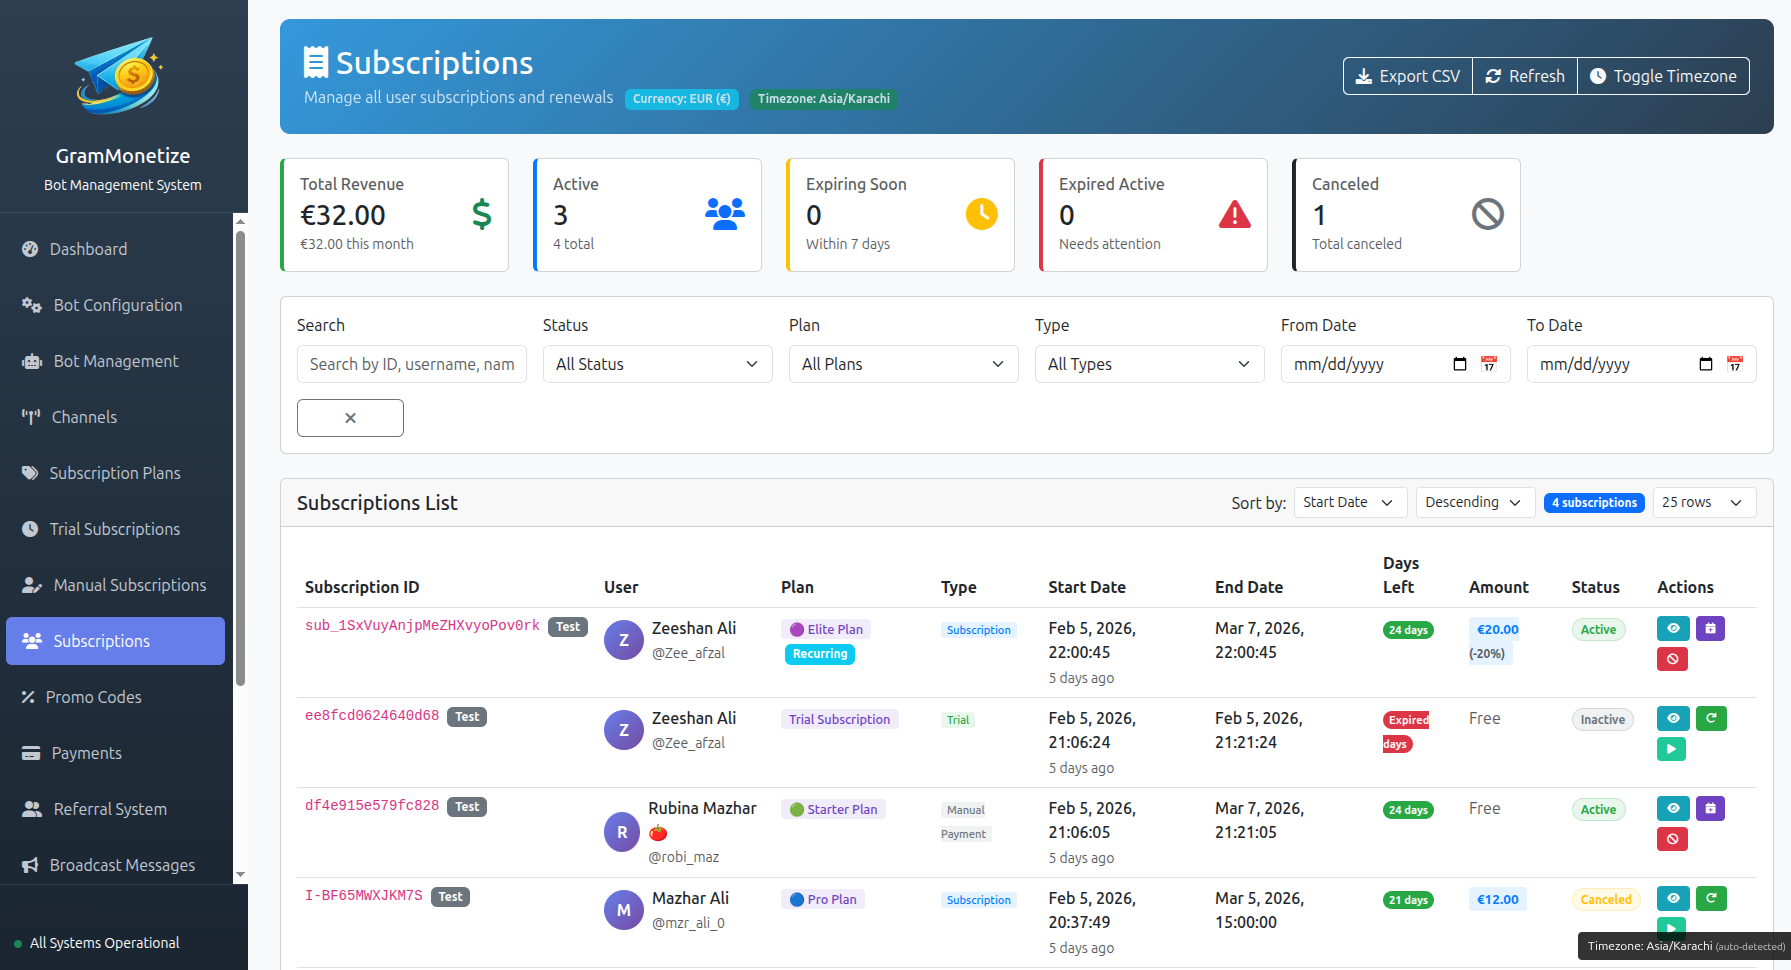The width and height of the screenshot is (1791, 970).
Task: Renew the expired trial subscription with green refresh icon
Action: point(1711,718)
